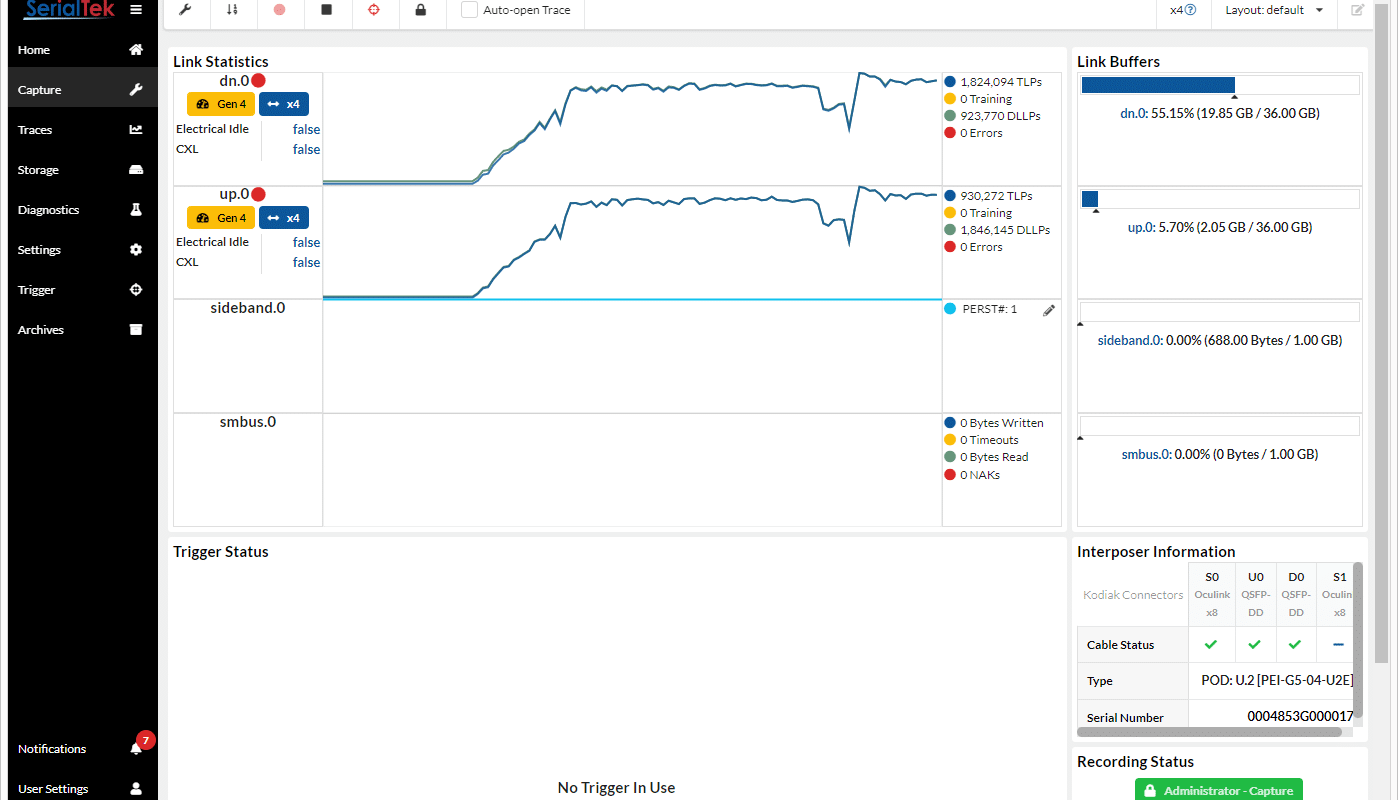
Task: Open Archives in the sidebar
Action: pos(83,330)
